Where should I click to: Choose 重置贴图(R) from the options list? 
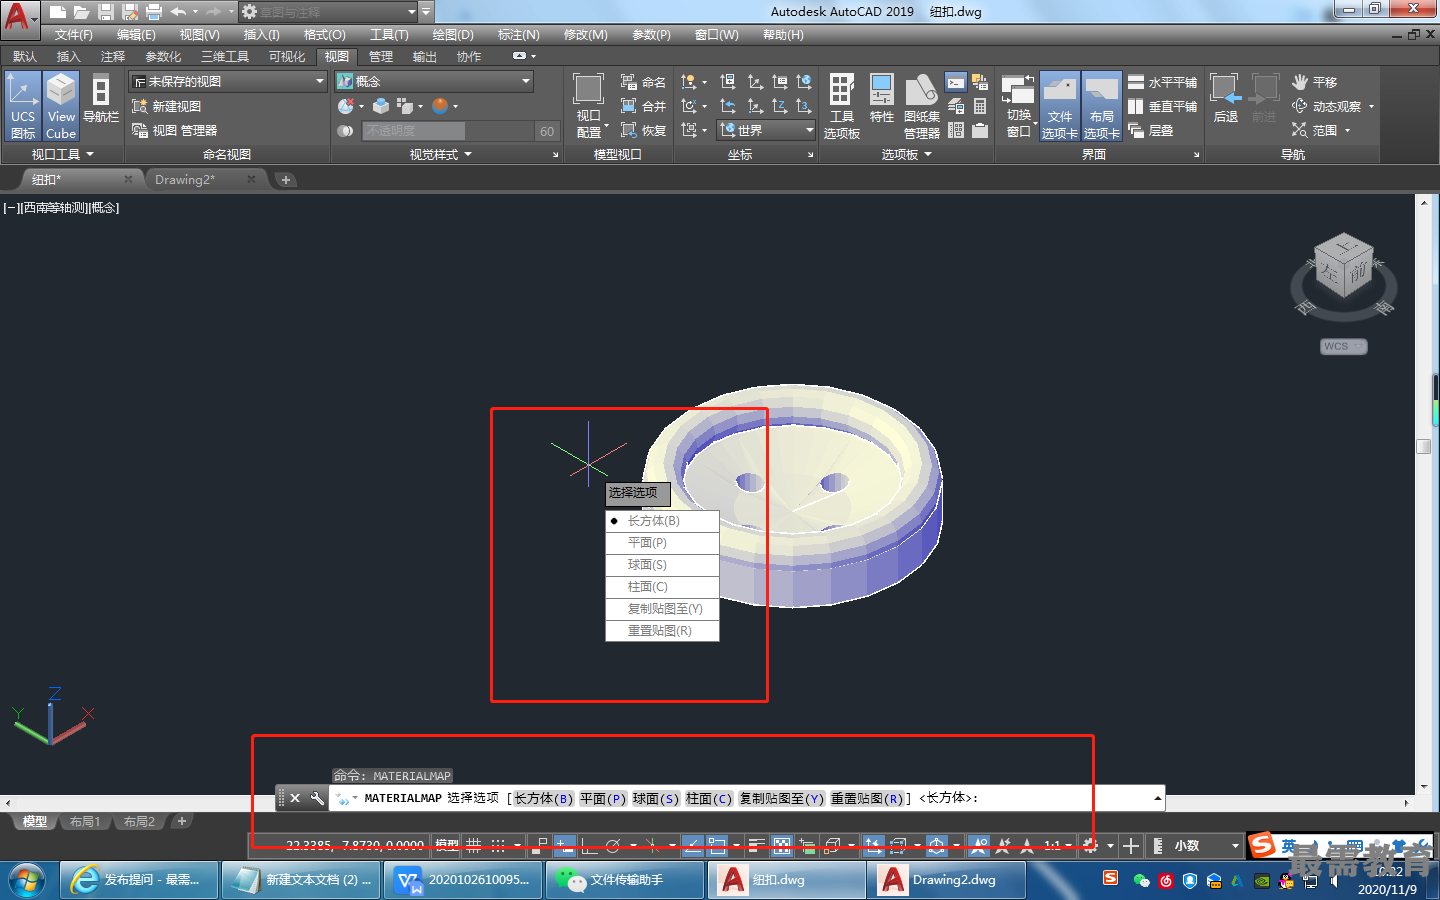[x=662, y=631]
